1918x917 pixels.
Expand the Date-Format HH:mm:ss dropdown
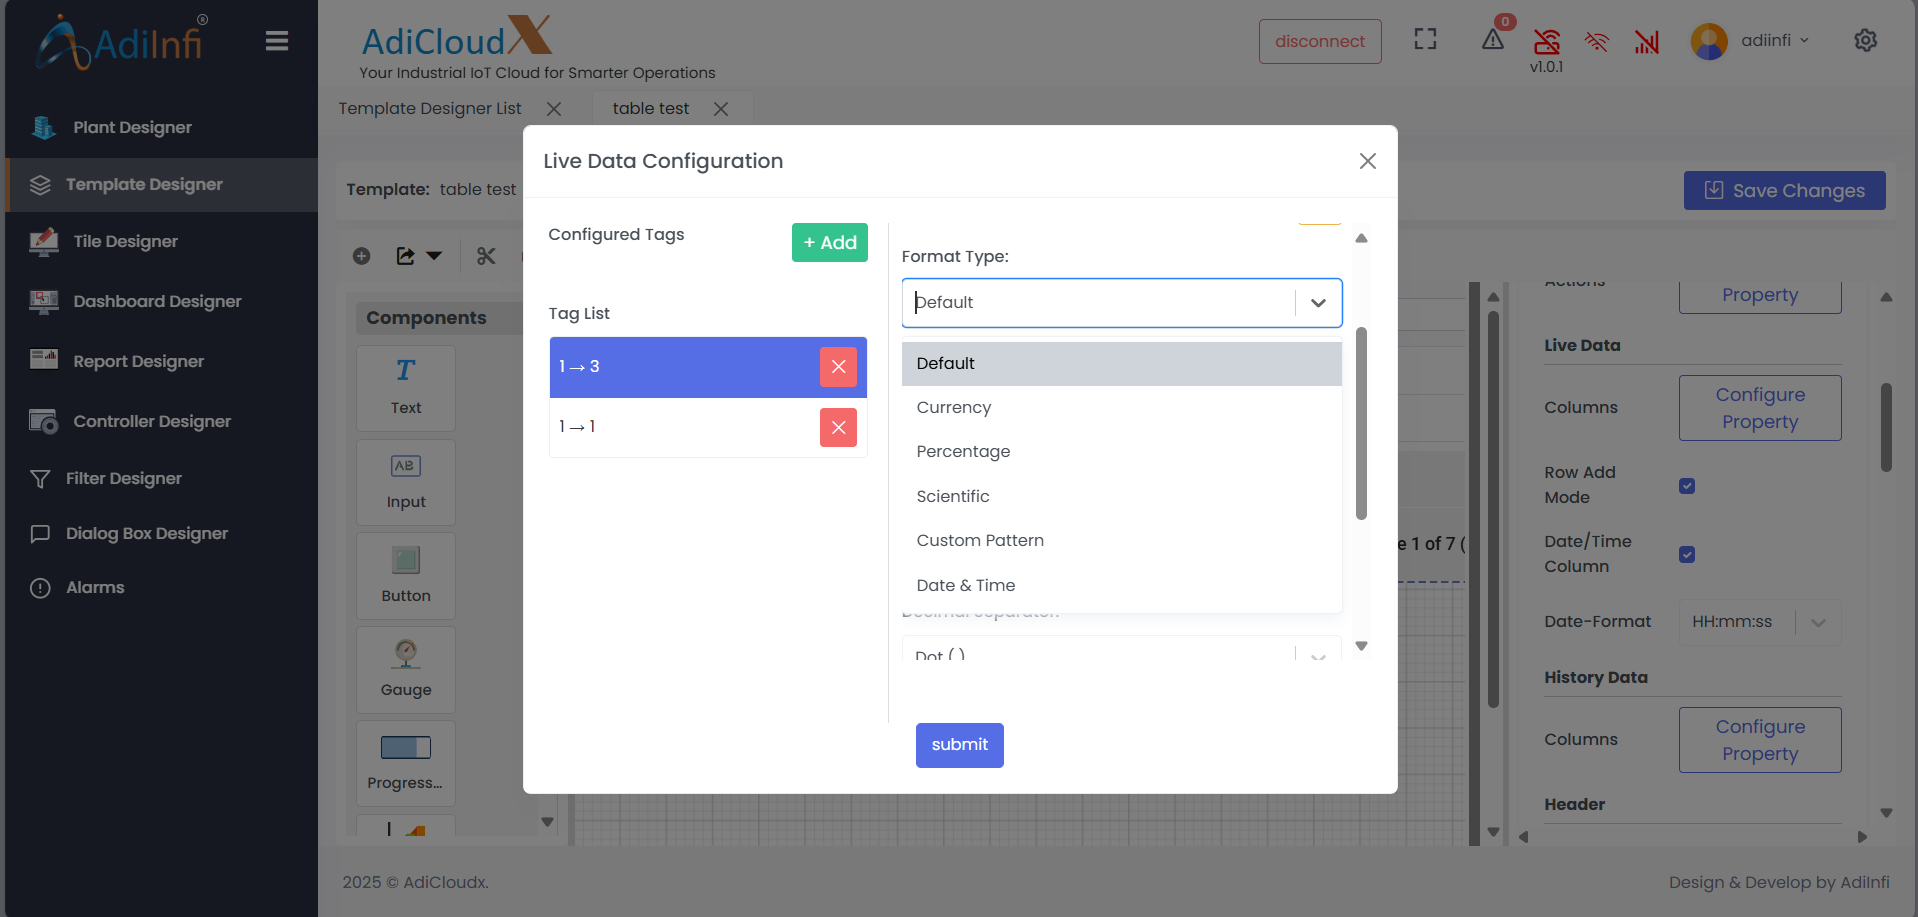[1818, 622]
